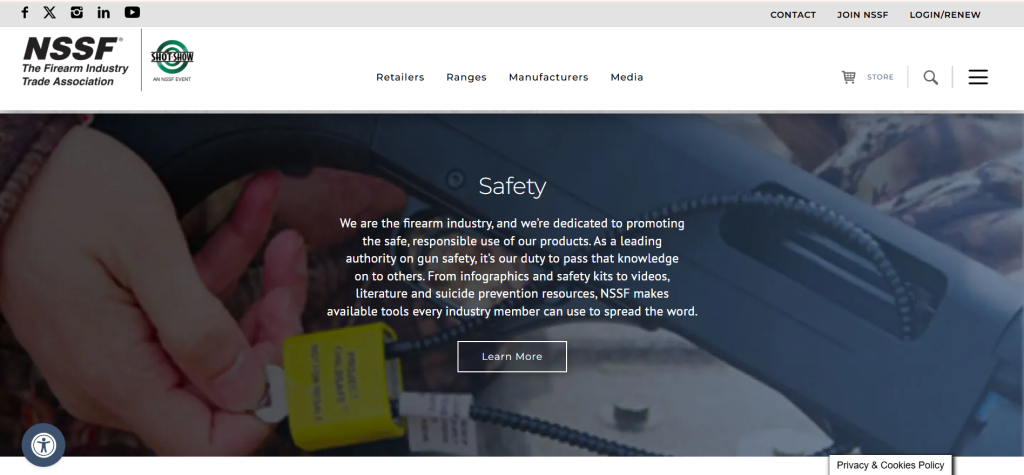The image size is (1024, 475).
Task: Open the Ranges menu
Action: 466,77
